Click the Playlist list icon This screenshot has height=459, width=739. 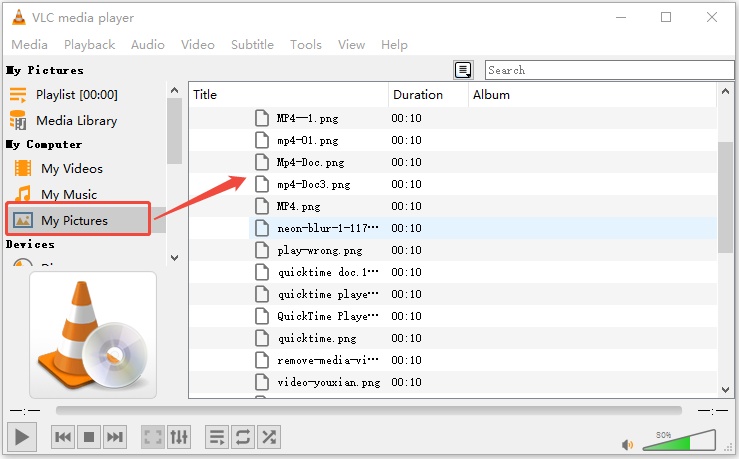coord(18,95)
